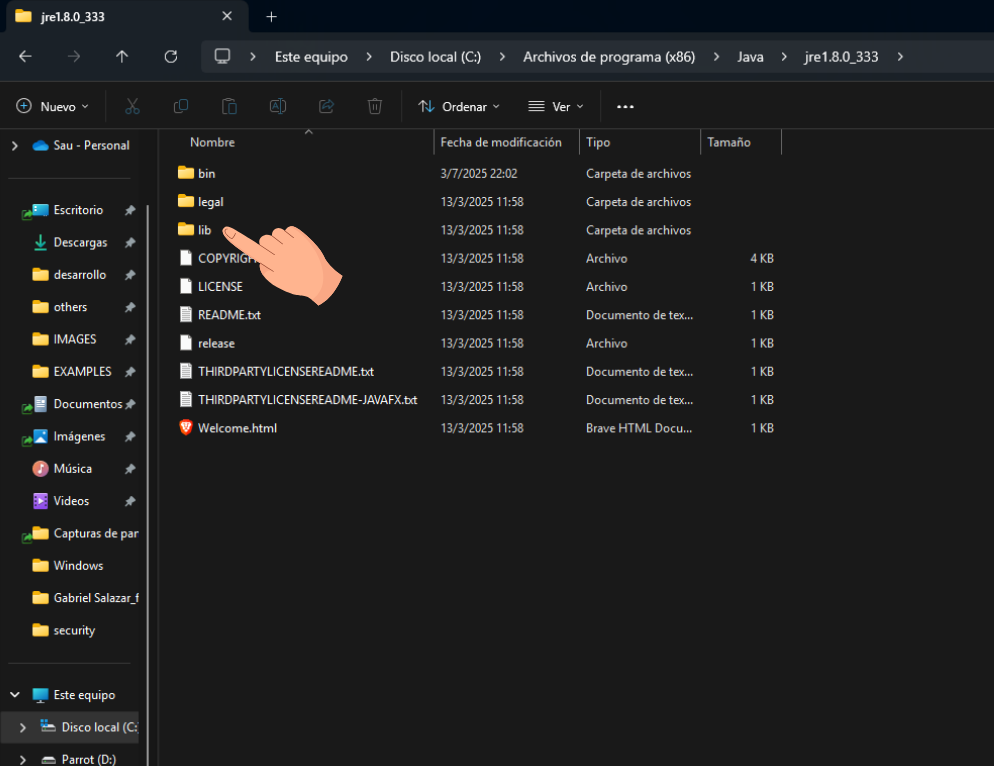Image resolution: width=994 pixels, height=766 pixels.
Task: Expand the Parrot (D:) tree node
Action: tap(23, 760)
